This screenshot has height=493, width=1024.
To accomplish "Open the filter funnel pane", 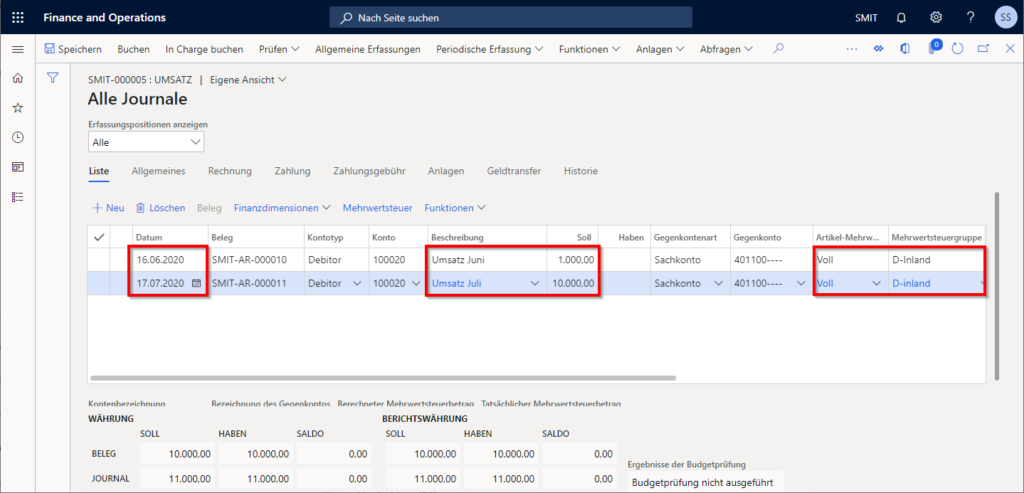I will click(53, 78).
